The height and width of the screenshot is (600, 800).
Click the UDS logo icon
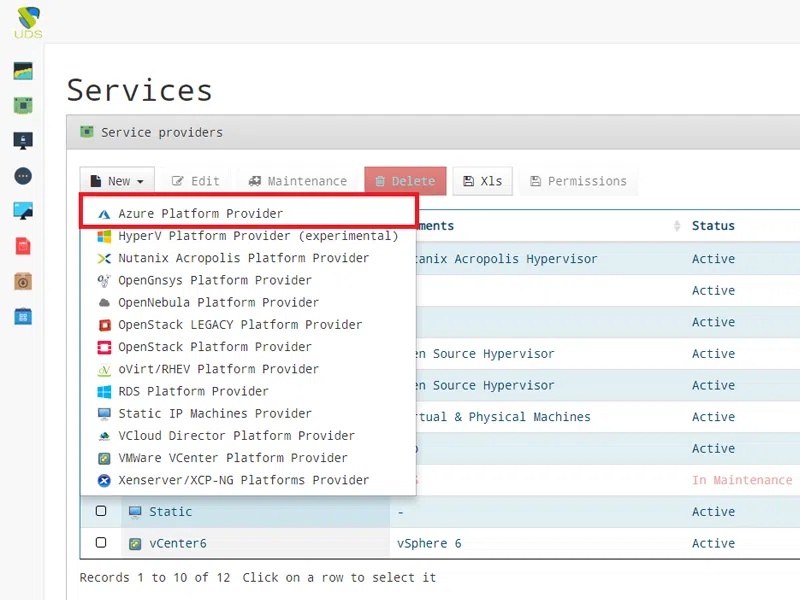tap(28, 22)
